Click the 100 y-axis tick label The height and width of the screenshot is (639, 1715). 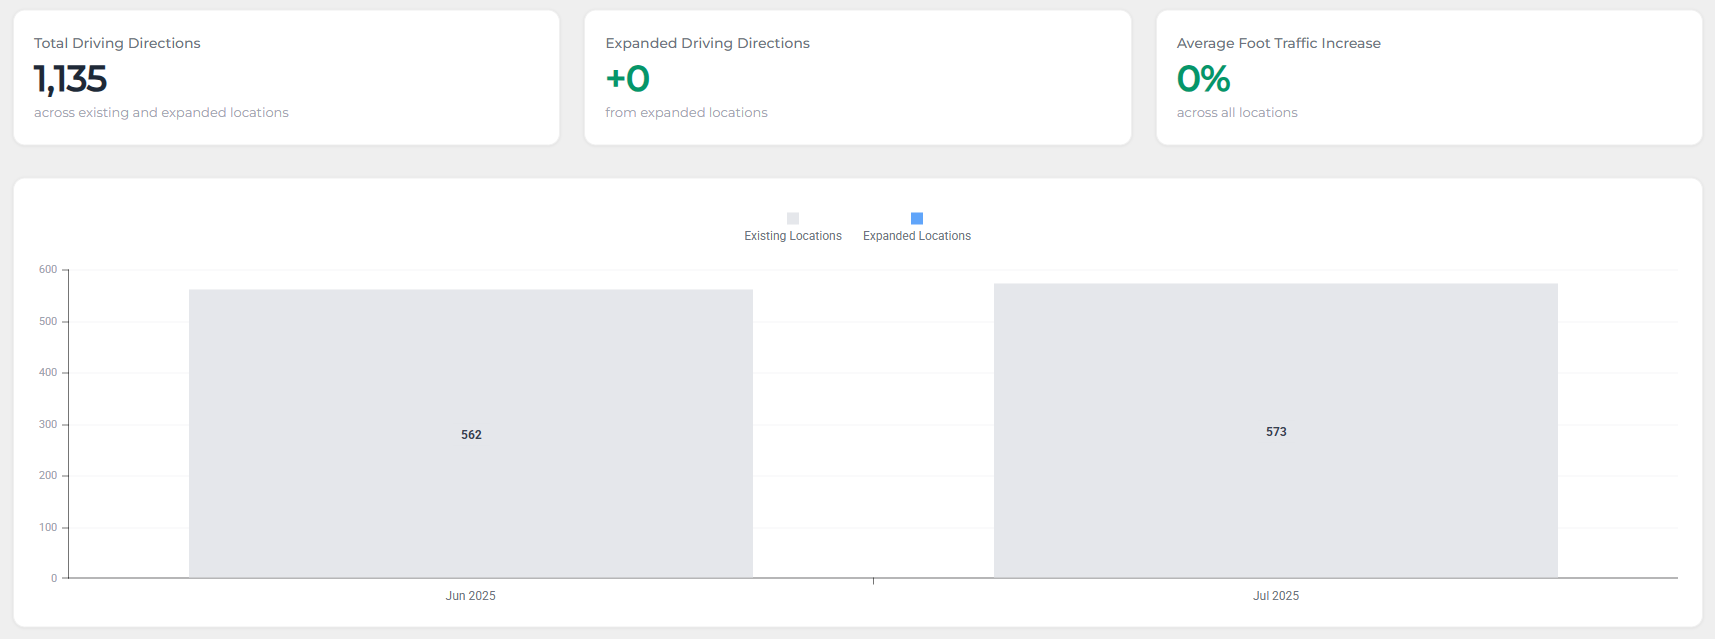48,528
